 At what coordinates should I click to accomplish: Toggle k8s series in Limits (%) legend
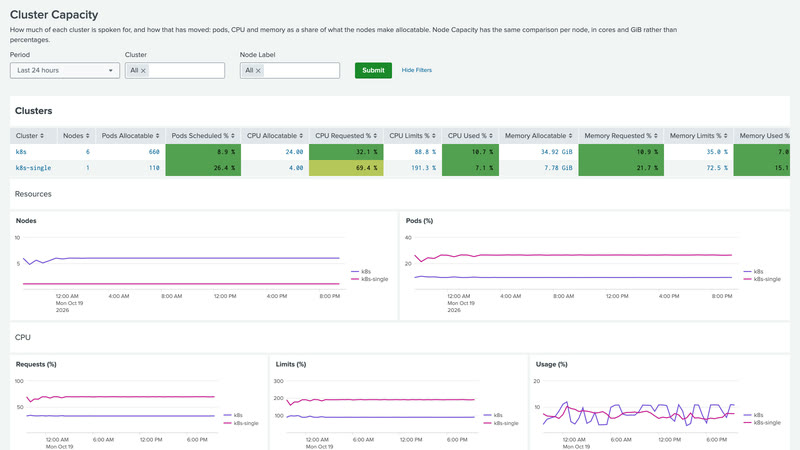click(493, 415)
